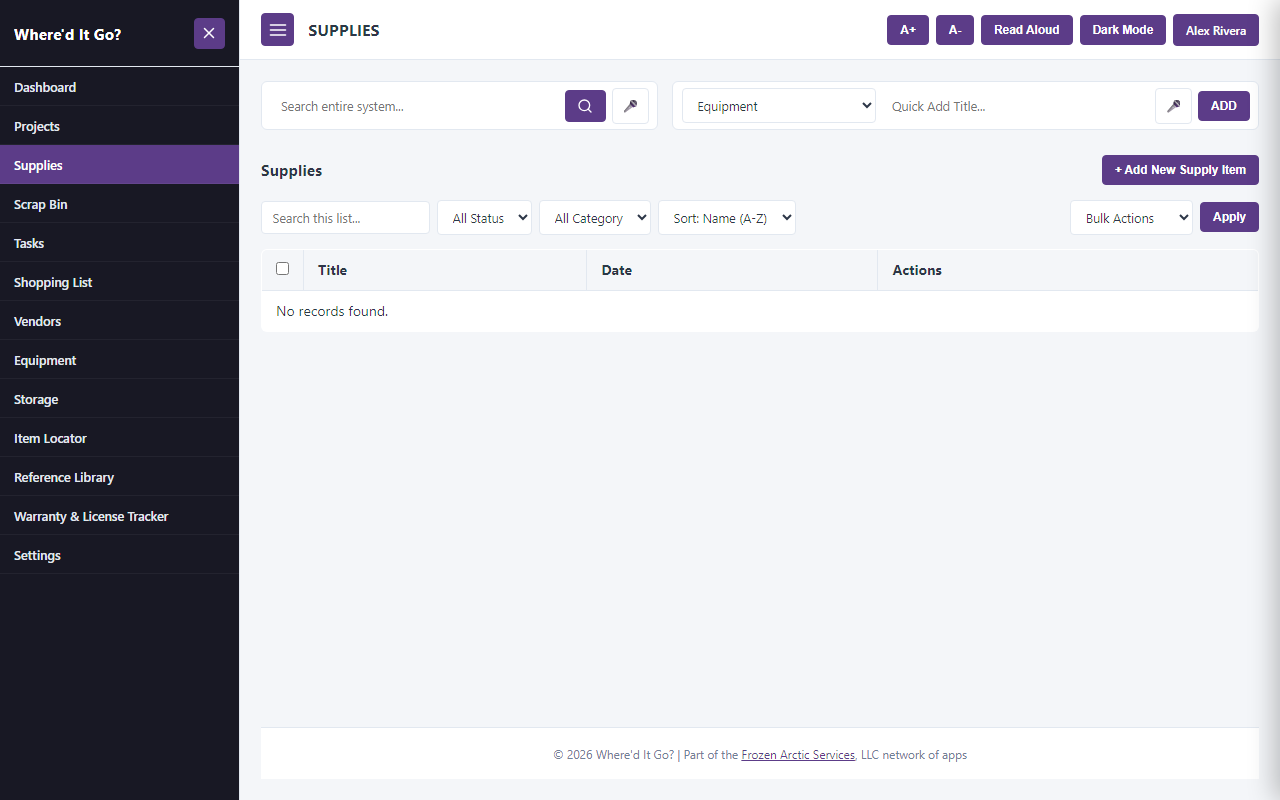Select Supplies in the sidebar
Viewport: 1280px width, 800px height.
pos(119,165)
